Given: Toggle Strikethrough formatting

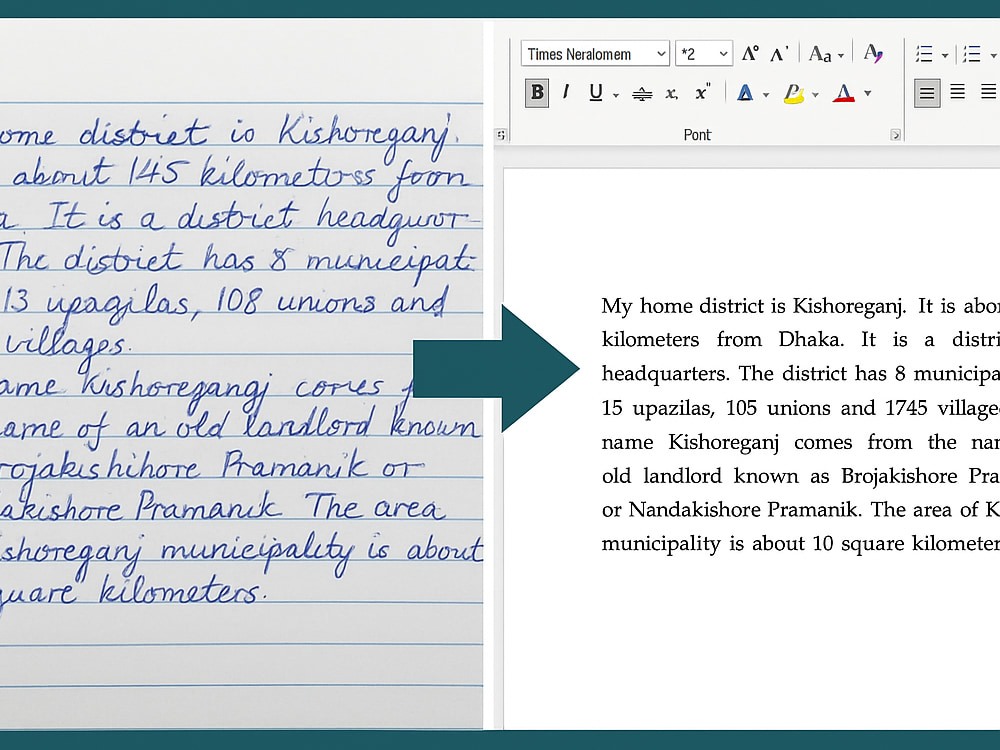Looking at the screenshot, I should [x=642, y=94].
